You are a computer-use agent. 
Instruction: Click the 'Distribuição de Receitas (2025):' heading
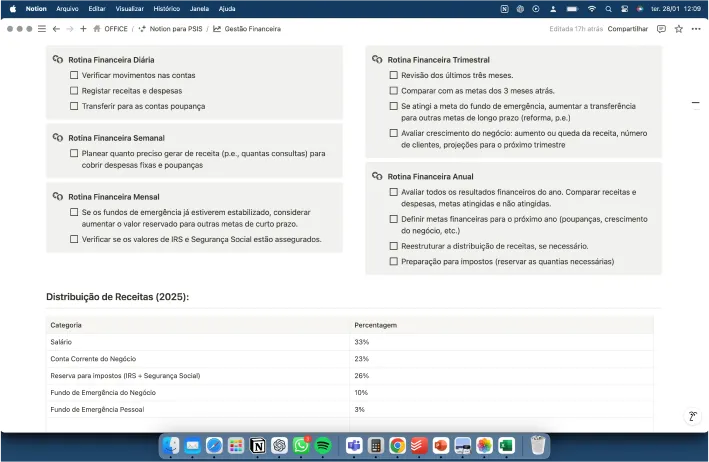click(118, 297)
